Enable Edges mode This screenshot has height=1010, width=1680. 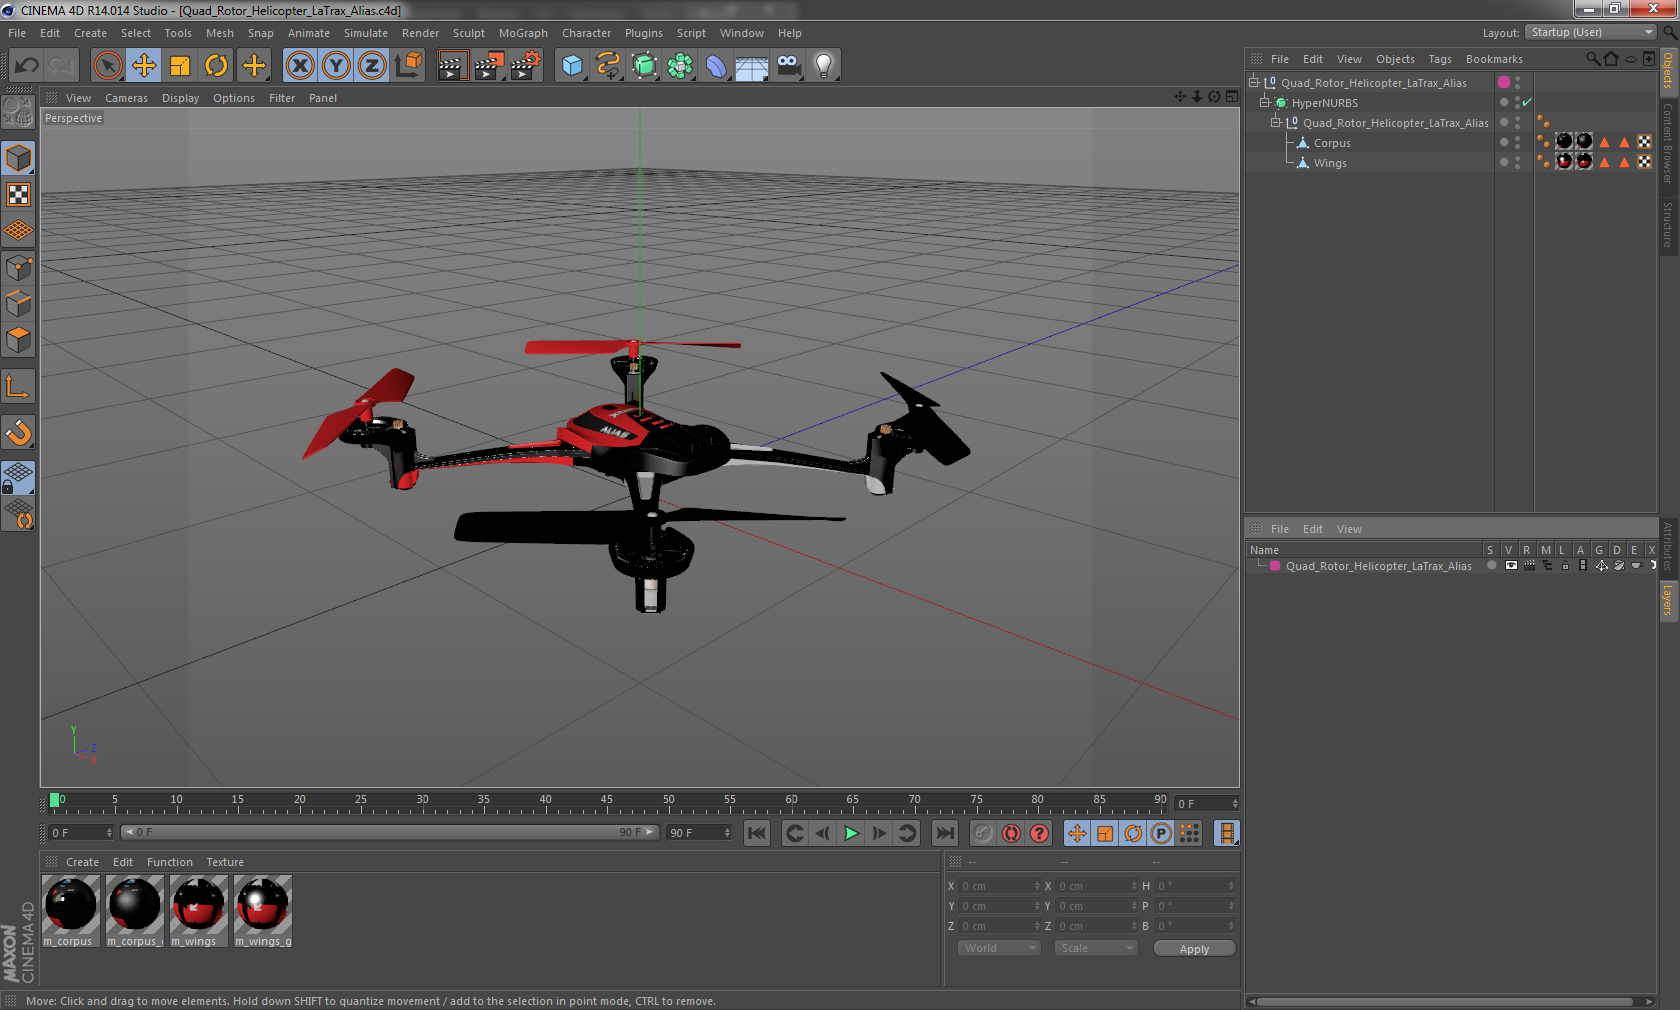[19, 304]
